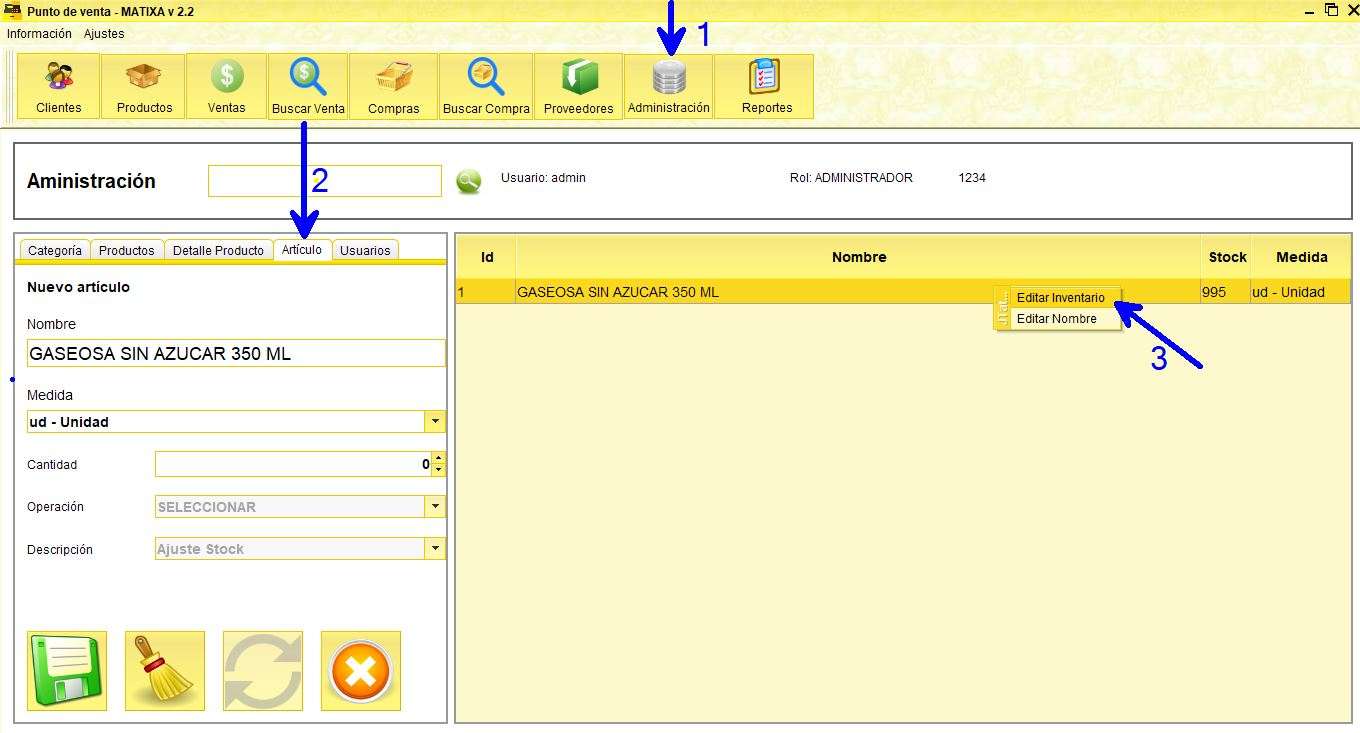This screenshot has height=733, width=1360.
Task: Open the Compras module
Action: point(394,85)
